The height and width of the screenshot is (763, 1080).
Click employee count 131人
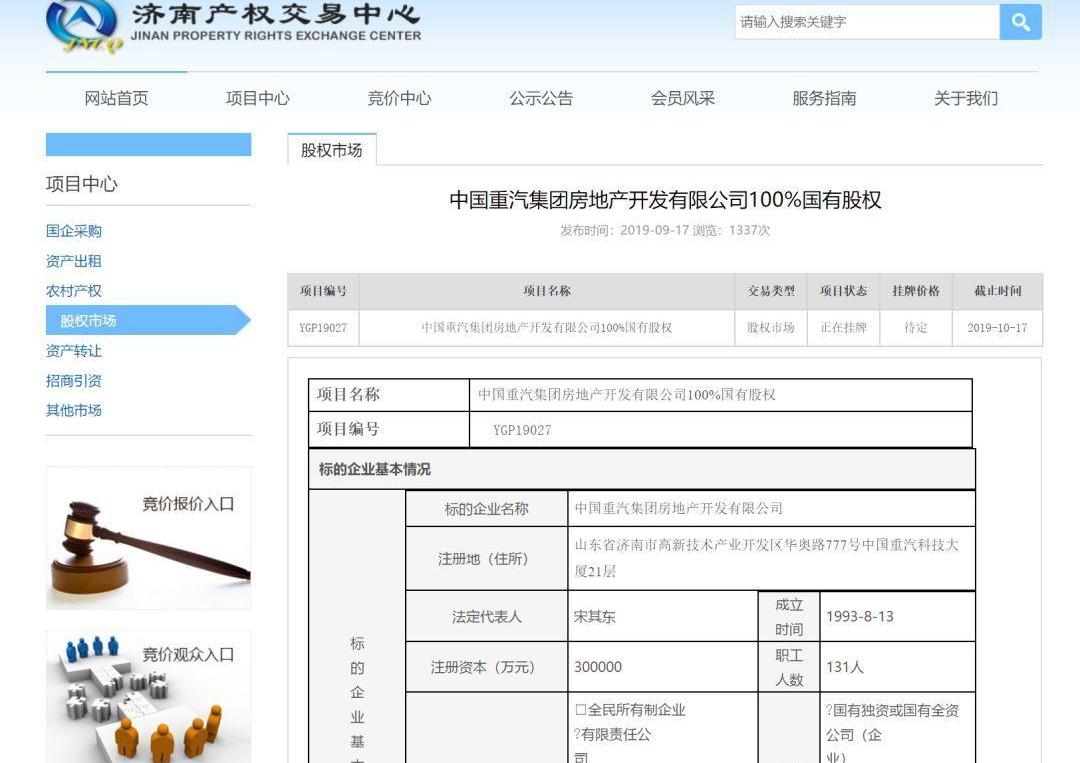click(844, 667)
